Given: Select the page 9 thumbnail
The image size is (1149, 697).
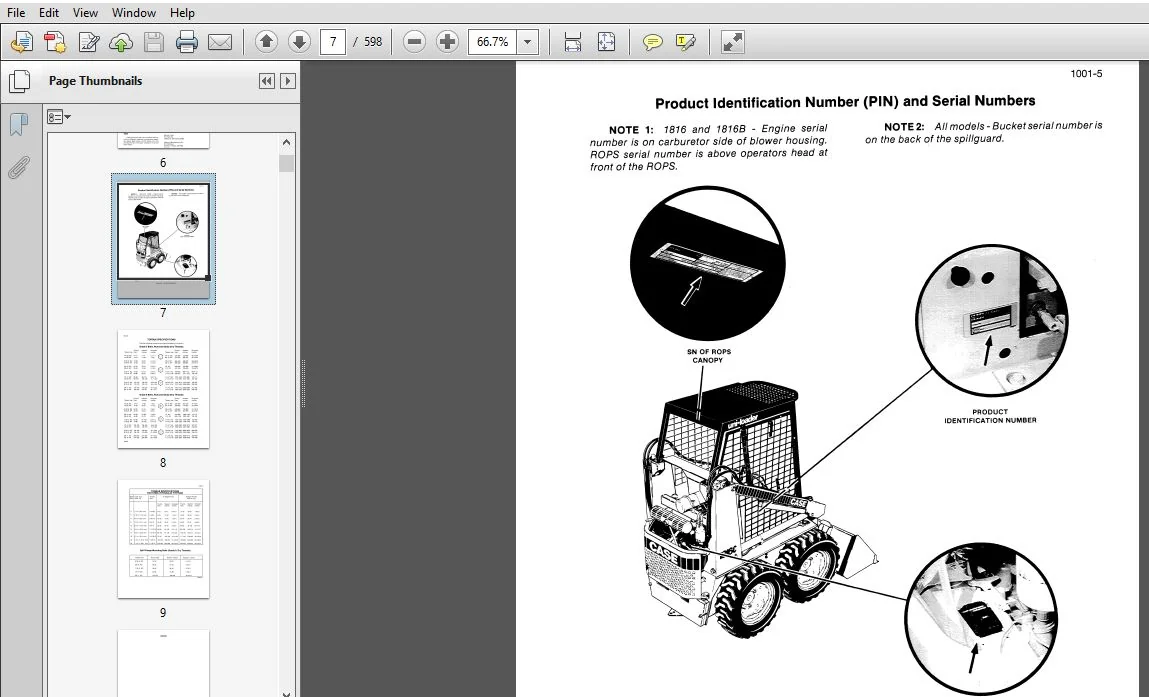Looking at the screenshot, I should click(x=163, y=539).
